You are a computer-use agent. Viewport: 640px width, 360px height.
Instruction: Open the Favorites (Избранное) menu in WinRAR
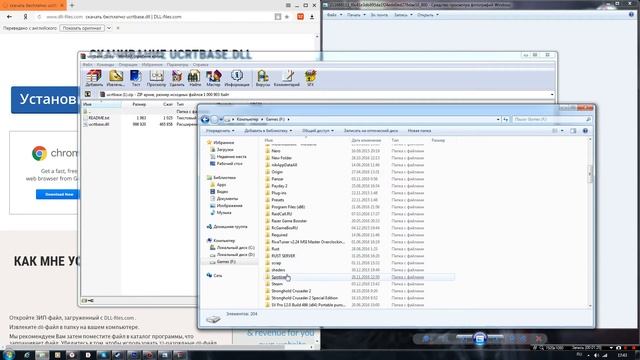[x=152, y=64]
